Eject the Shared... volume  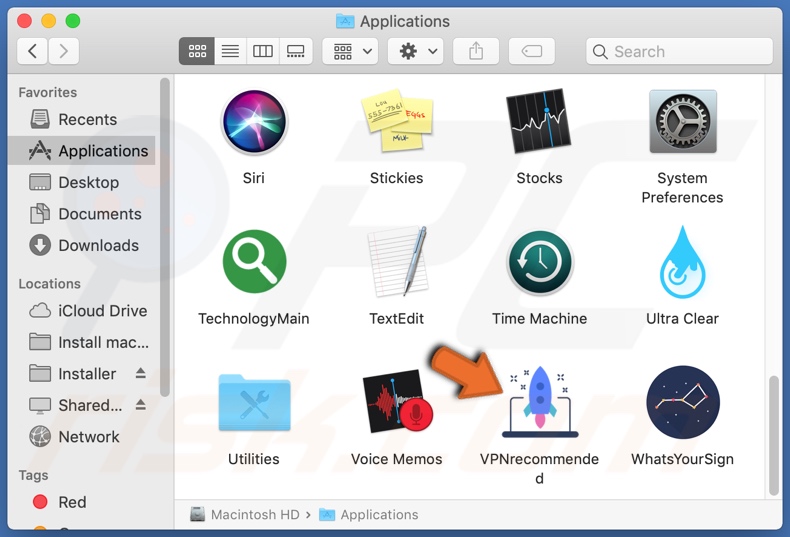tap(141, 405)
